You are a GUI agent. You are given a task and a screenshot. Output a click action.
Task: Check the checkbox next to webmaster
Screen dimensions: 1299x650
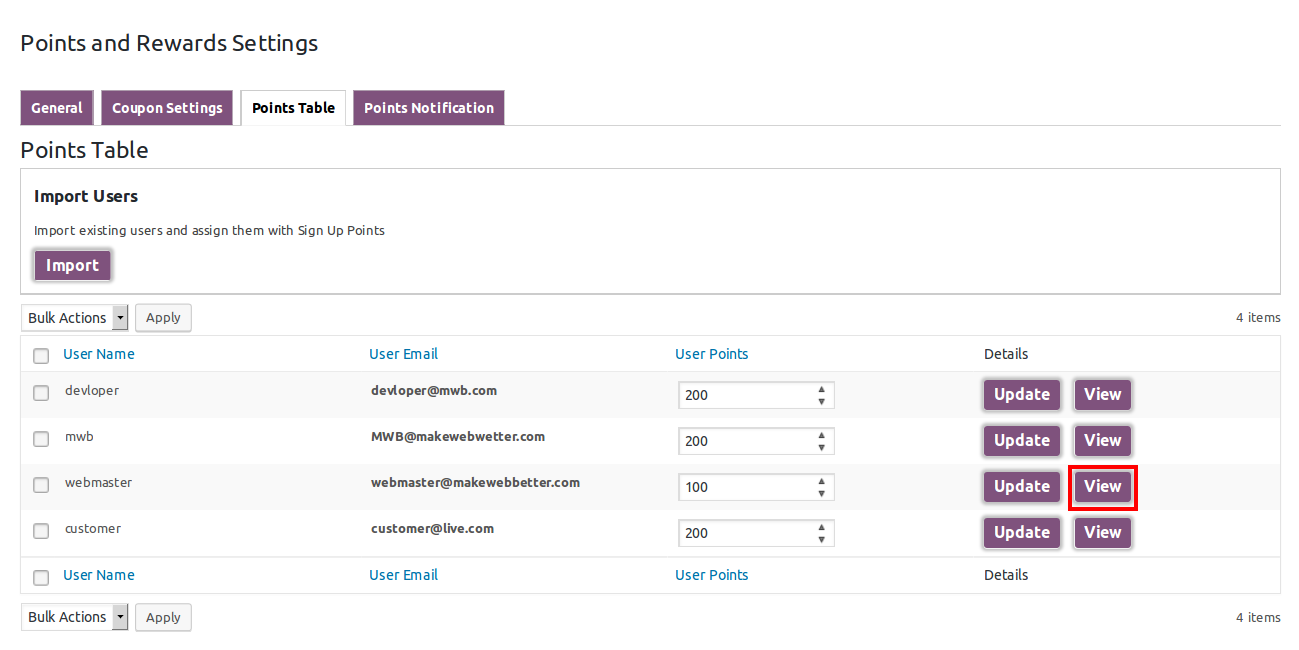[x=40, y=484]
